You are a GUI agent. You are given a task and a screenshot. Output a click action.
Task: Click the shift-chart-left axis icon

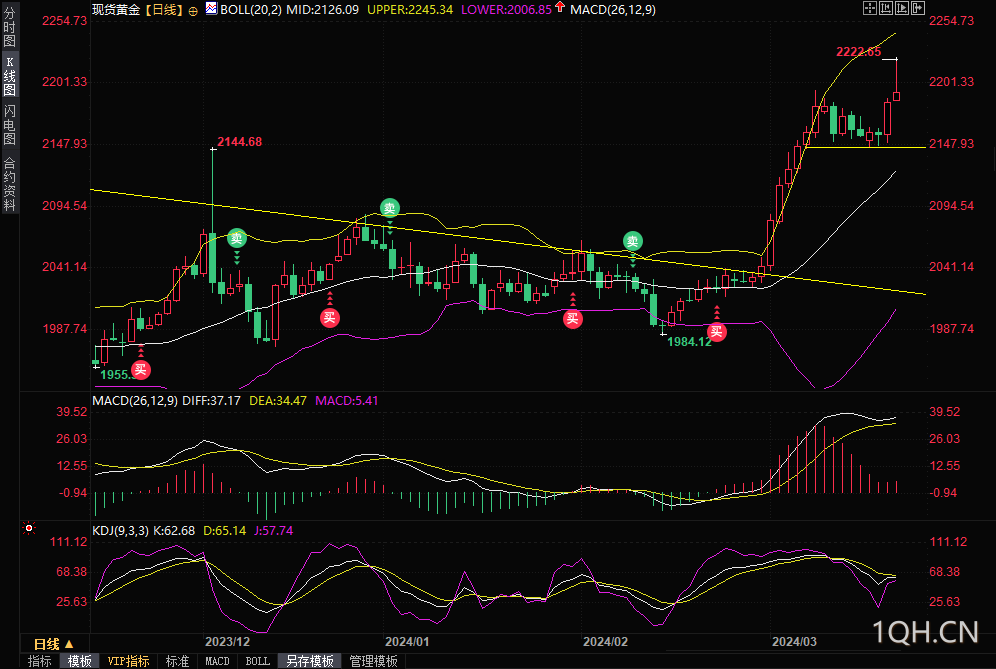[x=885, y=8]
